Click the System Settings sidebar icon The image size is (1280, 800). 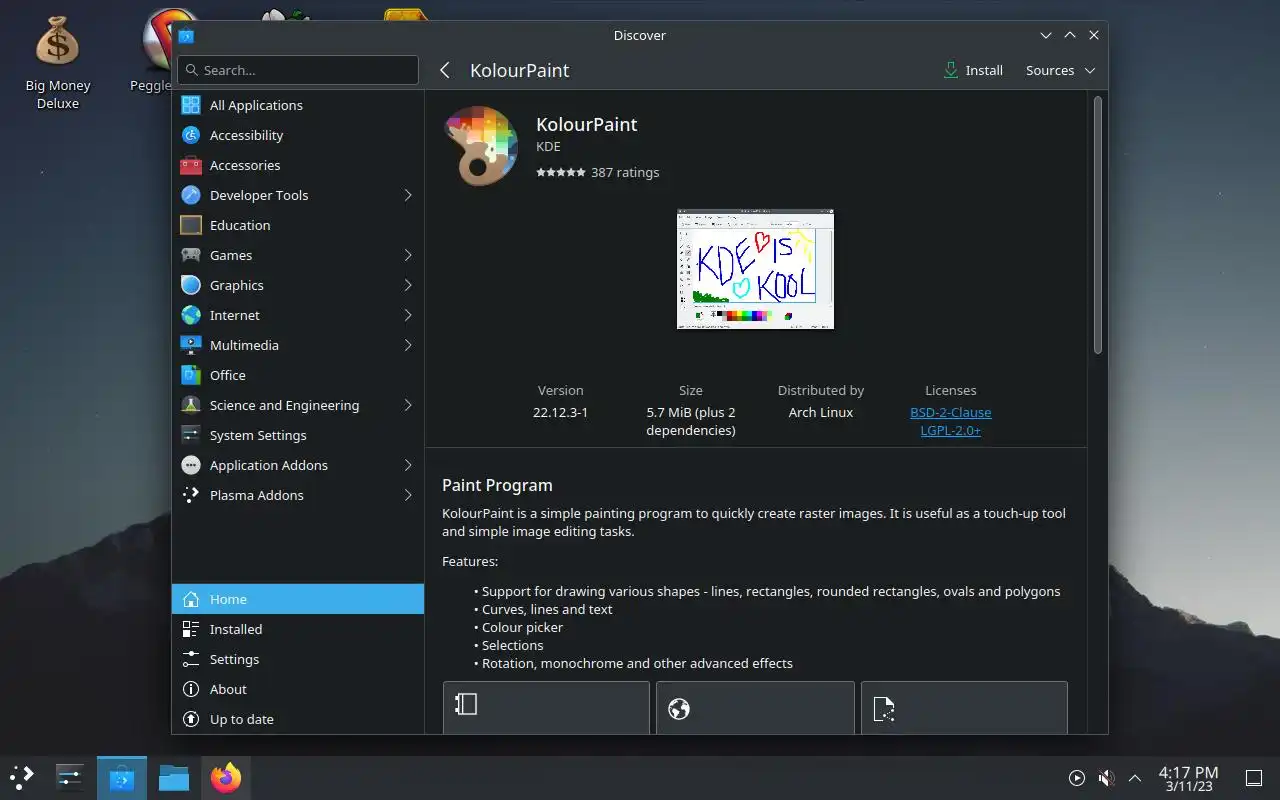coord(191,435)
